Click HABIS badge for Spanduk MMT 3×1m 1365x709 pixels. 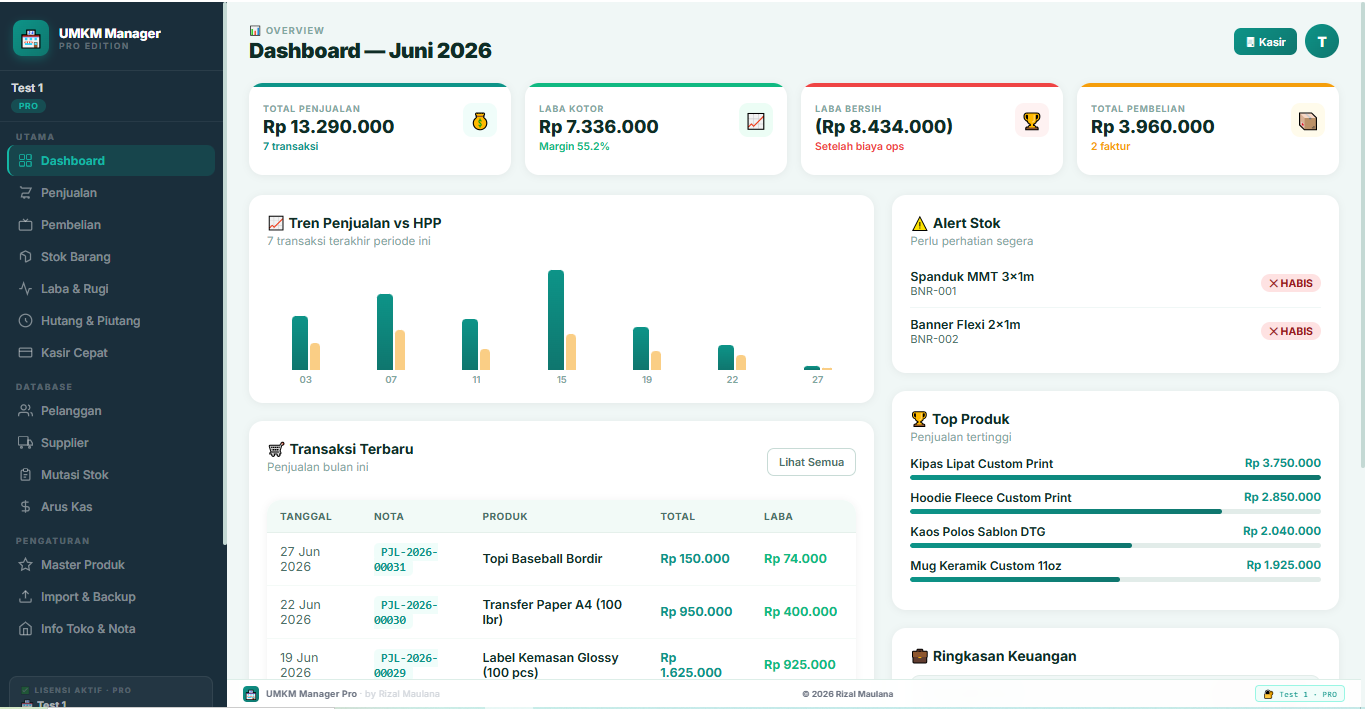pos(1291,283)
